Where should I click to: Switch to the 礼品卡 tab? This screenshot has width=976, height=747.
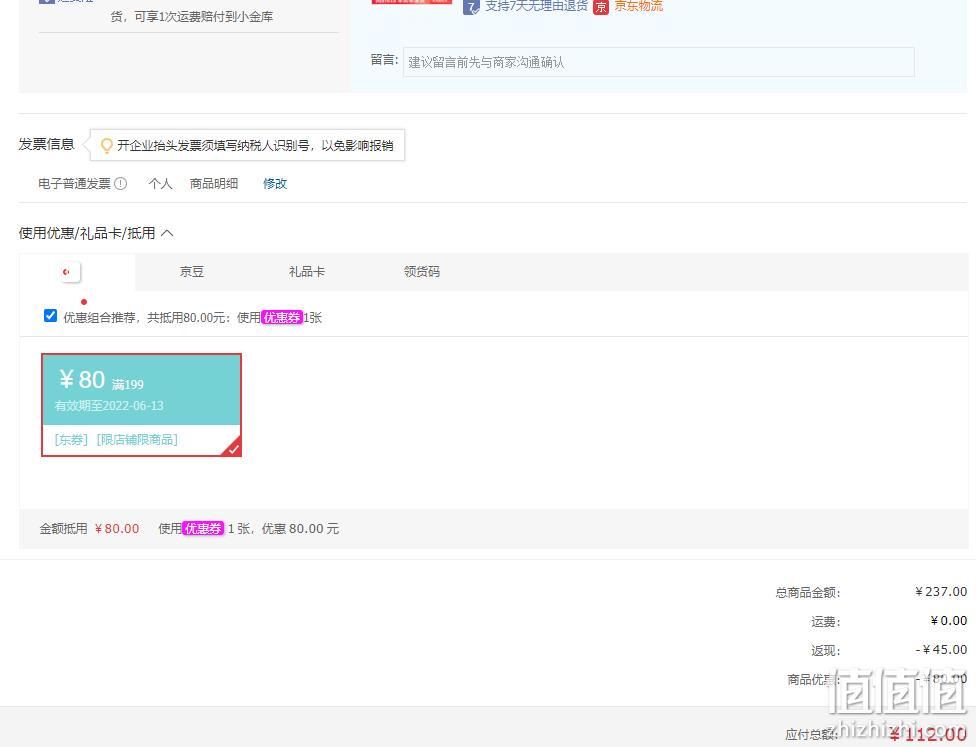(307, 272)
